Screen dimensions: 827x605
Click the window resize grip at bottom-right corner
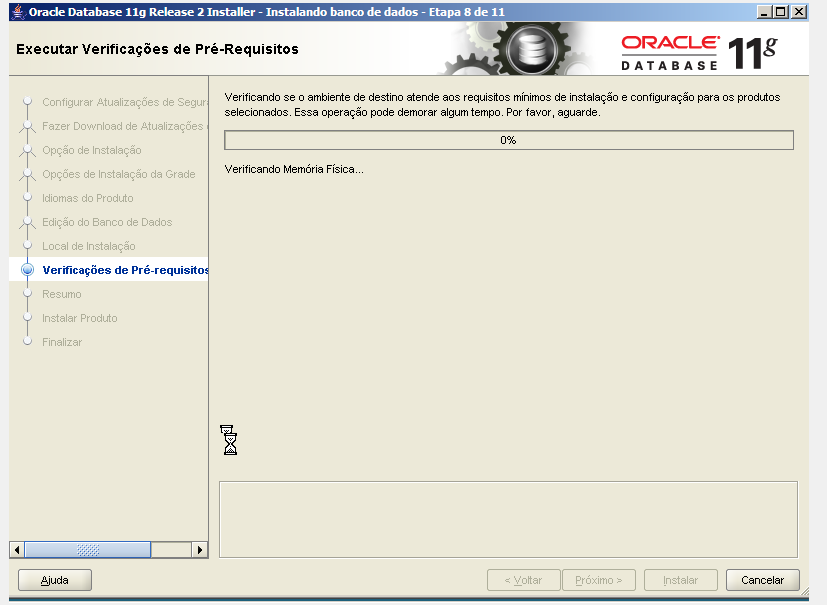point(805,592)
